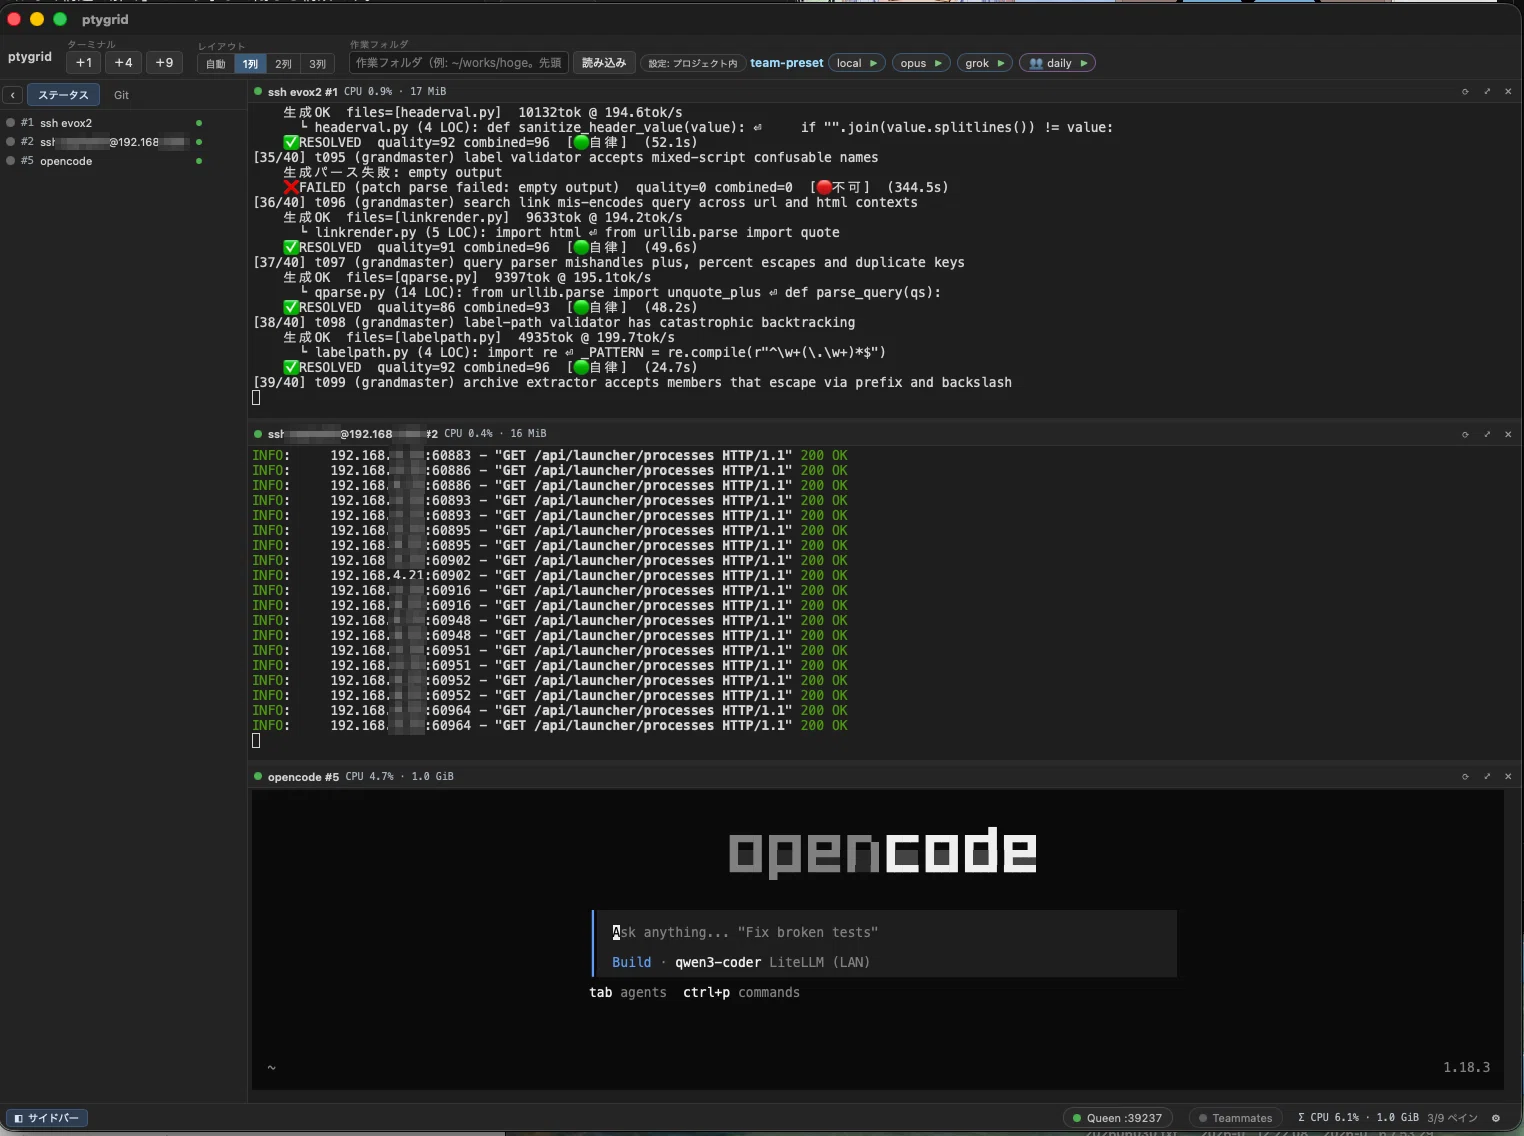The image size is (1524, 1136).
Task: Add one terminal with +1
Action: 84,63
